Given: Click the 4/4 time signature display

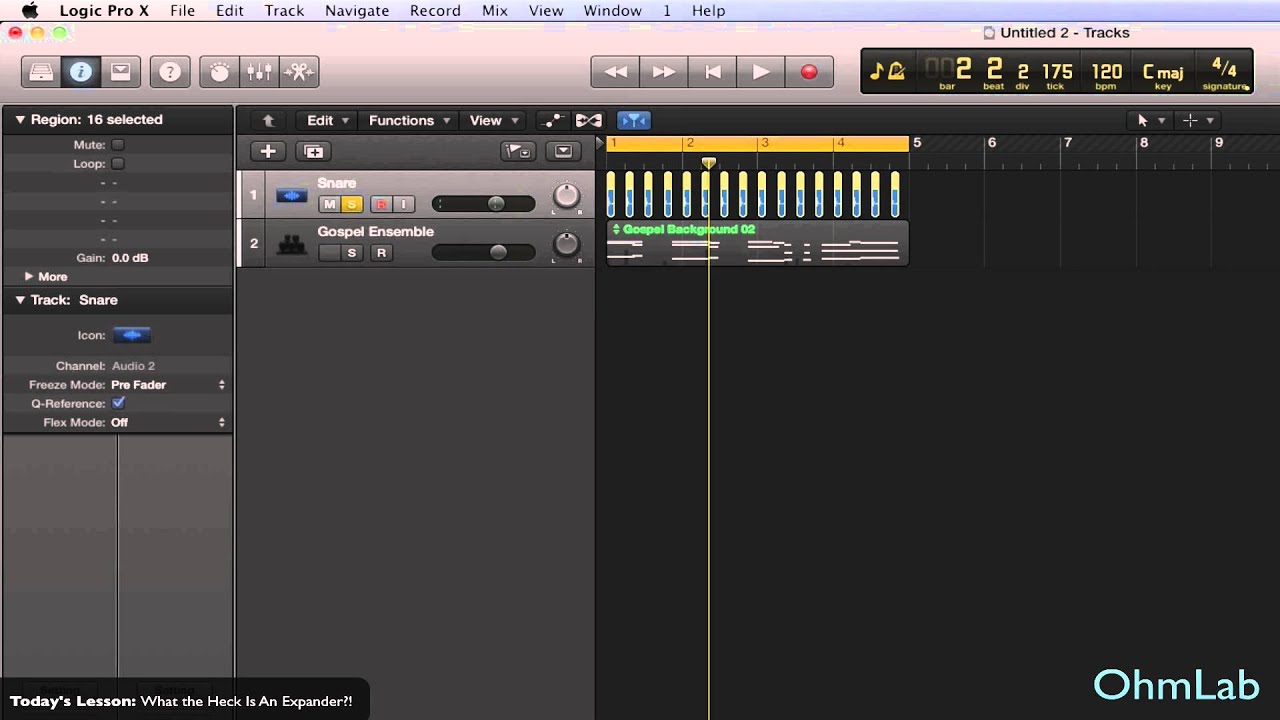Looking at the screenshot, I should (x=1224, y=73).
